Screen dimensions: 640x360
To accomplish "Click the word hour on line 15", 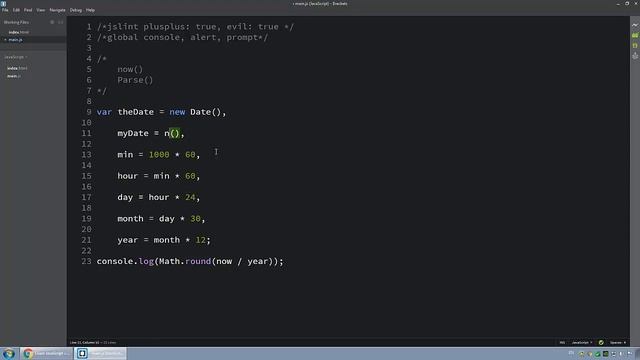I will pos(128,176).
